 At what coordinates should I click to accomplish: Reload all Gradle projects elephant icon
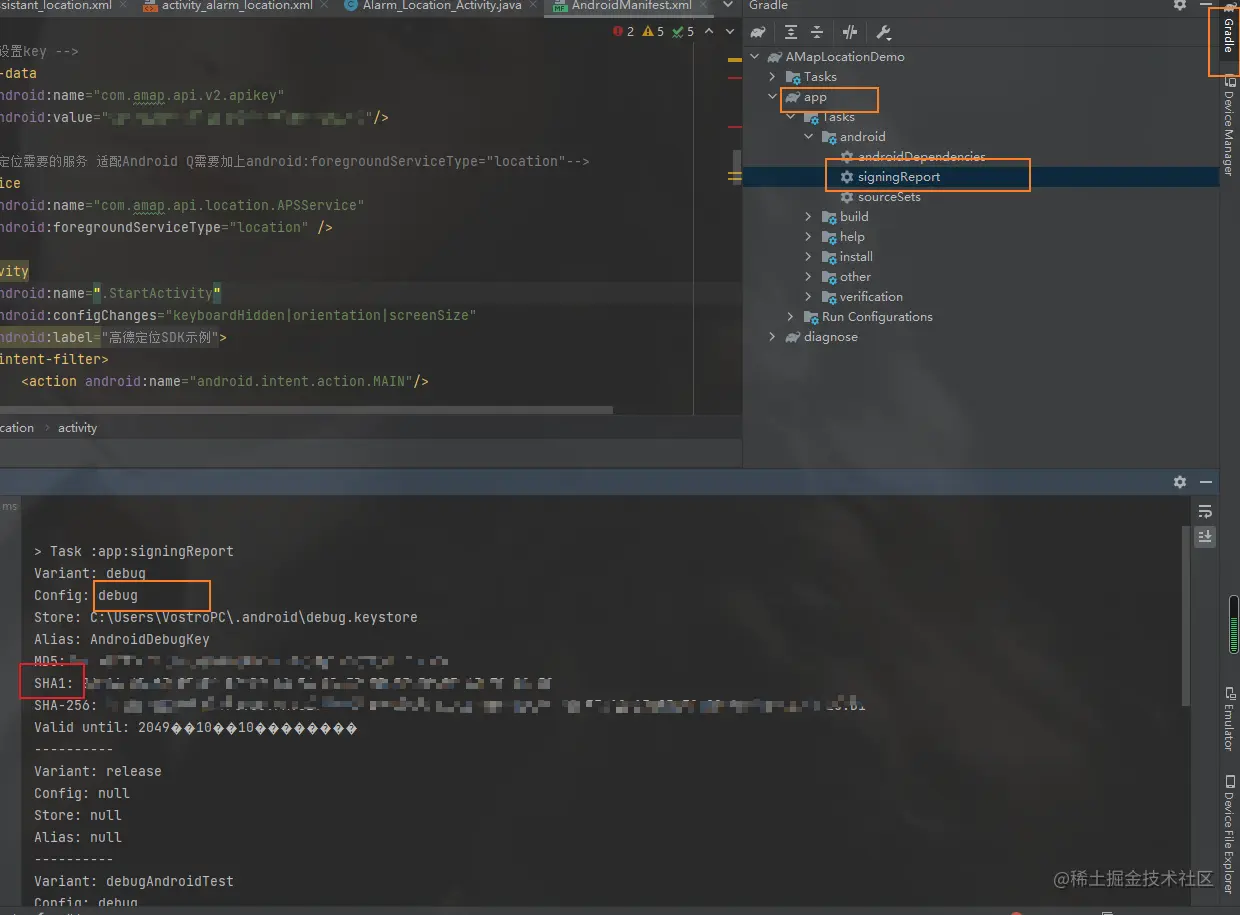point(759,32)
